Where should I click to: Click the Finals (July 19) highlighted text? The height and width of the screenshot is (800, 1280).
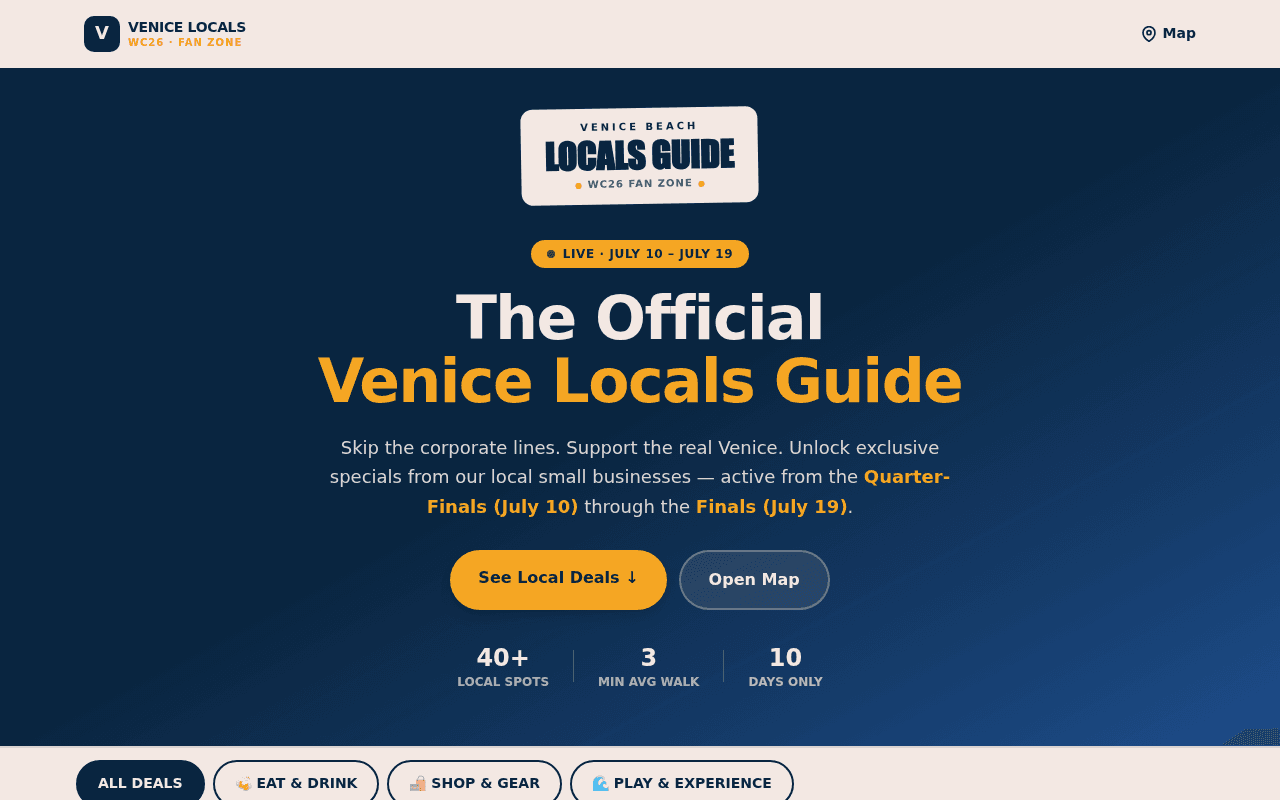pos(772,507)
